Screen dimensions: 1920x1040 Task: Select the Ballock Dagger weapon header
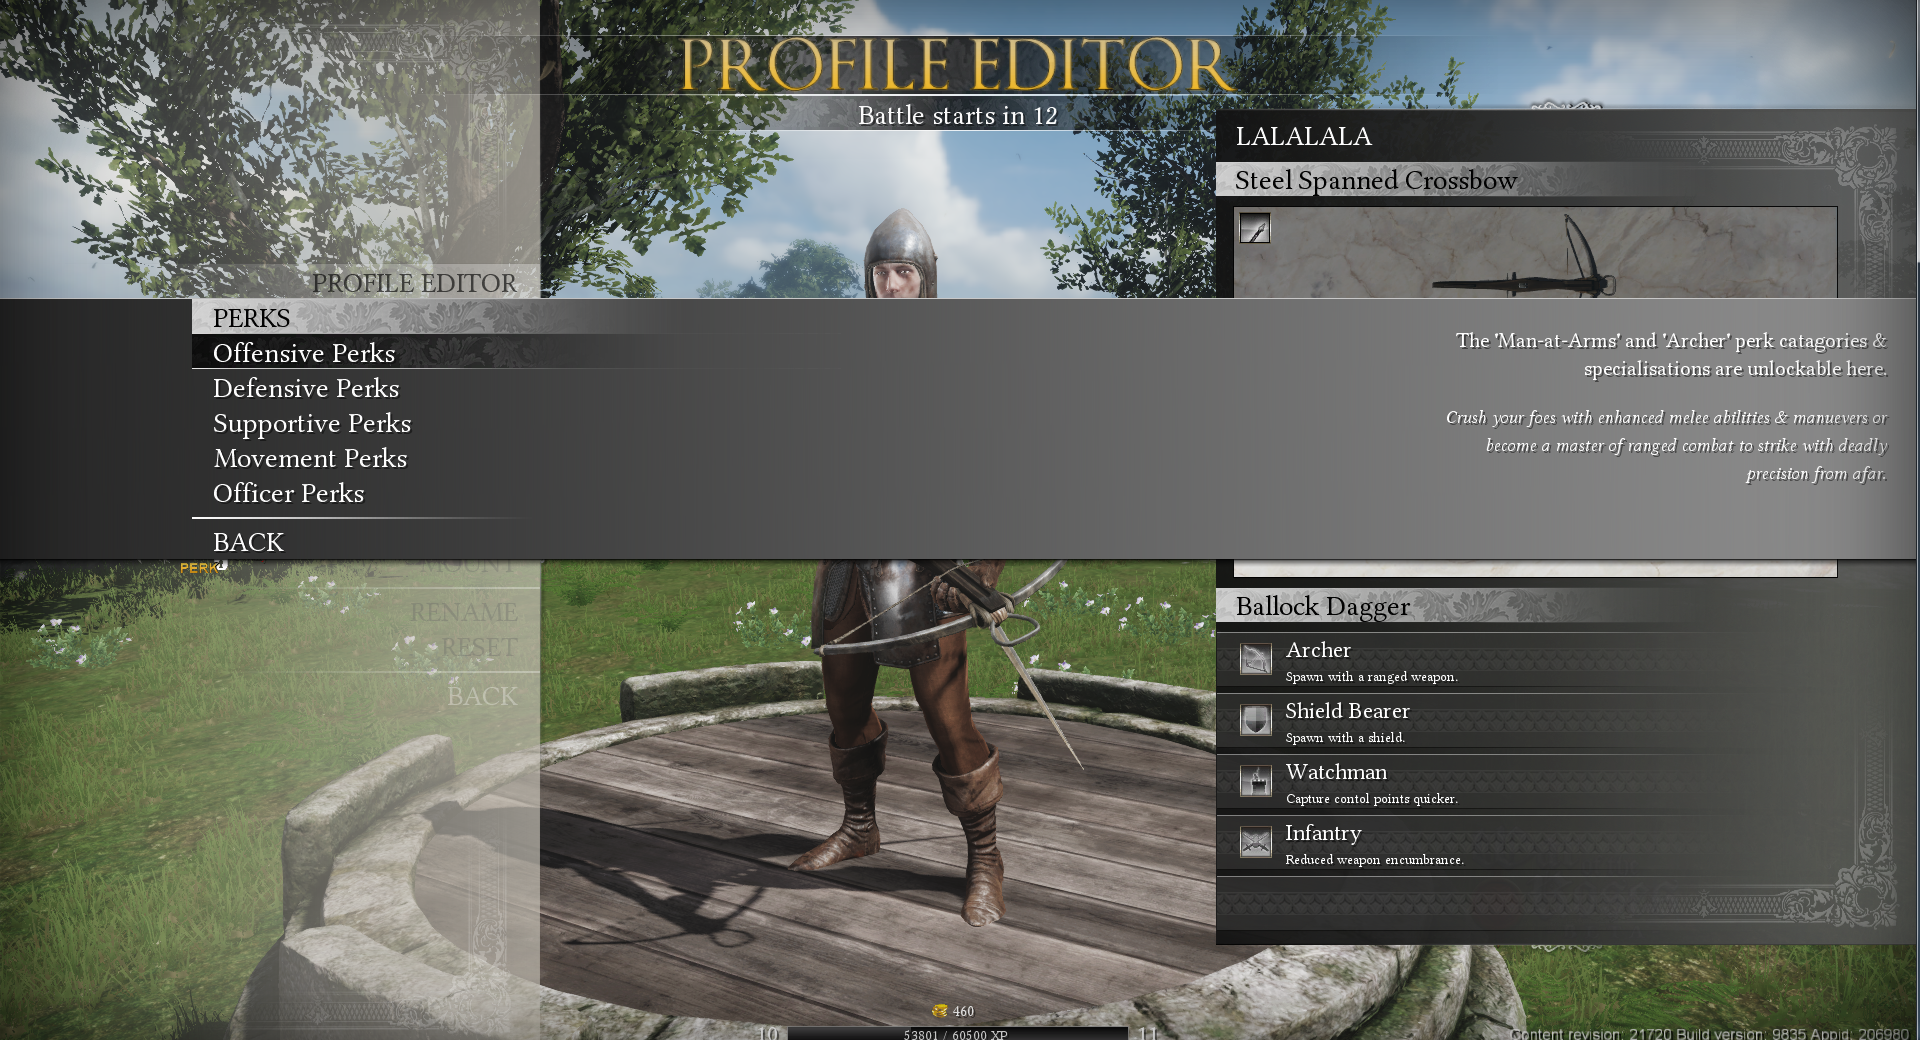(x=1322, y=607)
